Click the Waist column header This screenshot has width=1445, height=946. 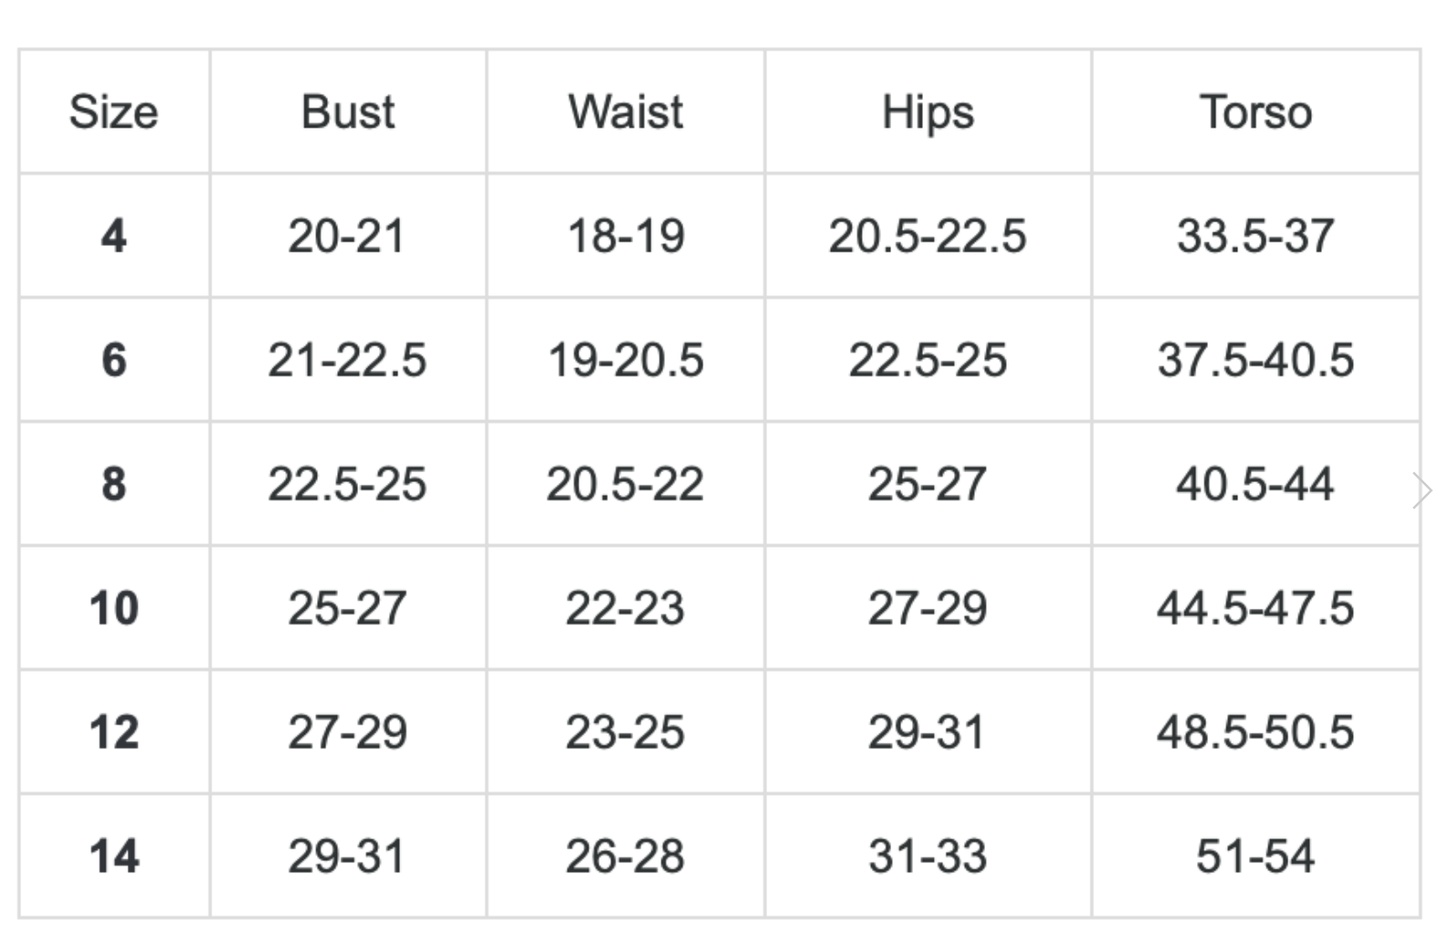[626, 112]
